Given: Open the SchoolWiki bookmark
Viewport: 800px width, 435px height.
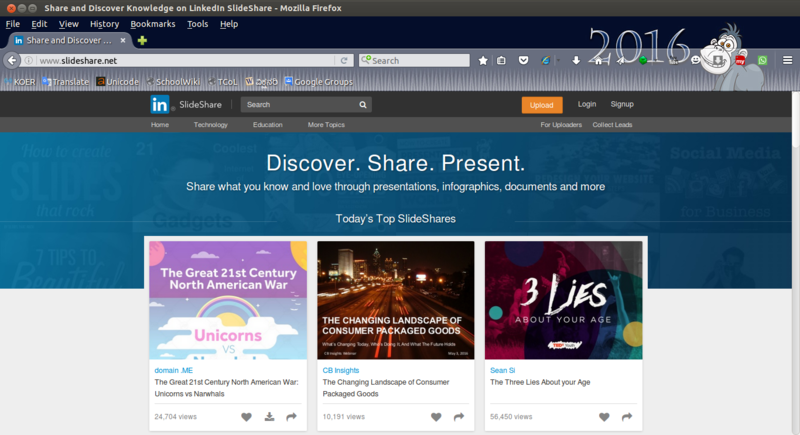Looking at the screenshot, I should pyautogui.click(x=173, y=82).
